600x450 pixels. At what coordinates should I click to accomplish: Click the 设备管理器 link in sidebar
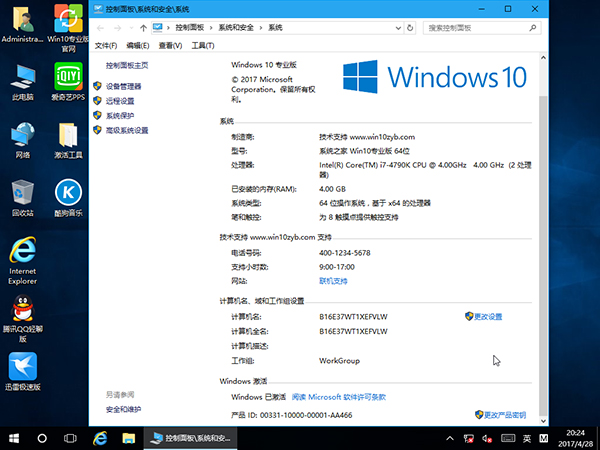[124, 87]
